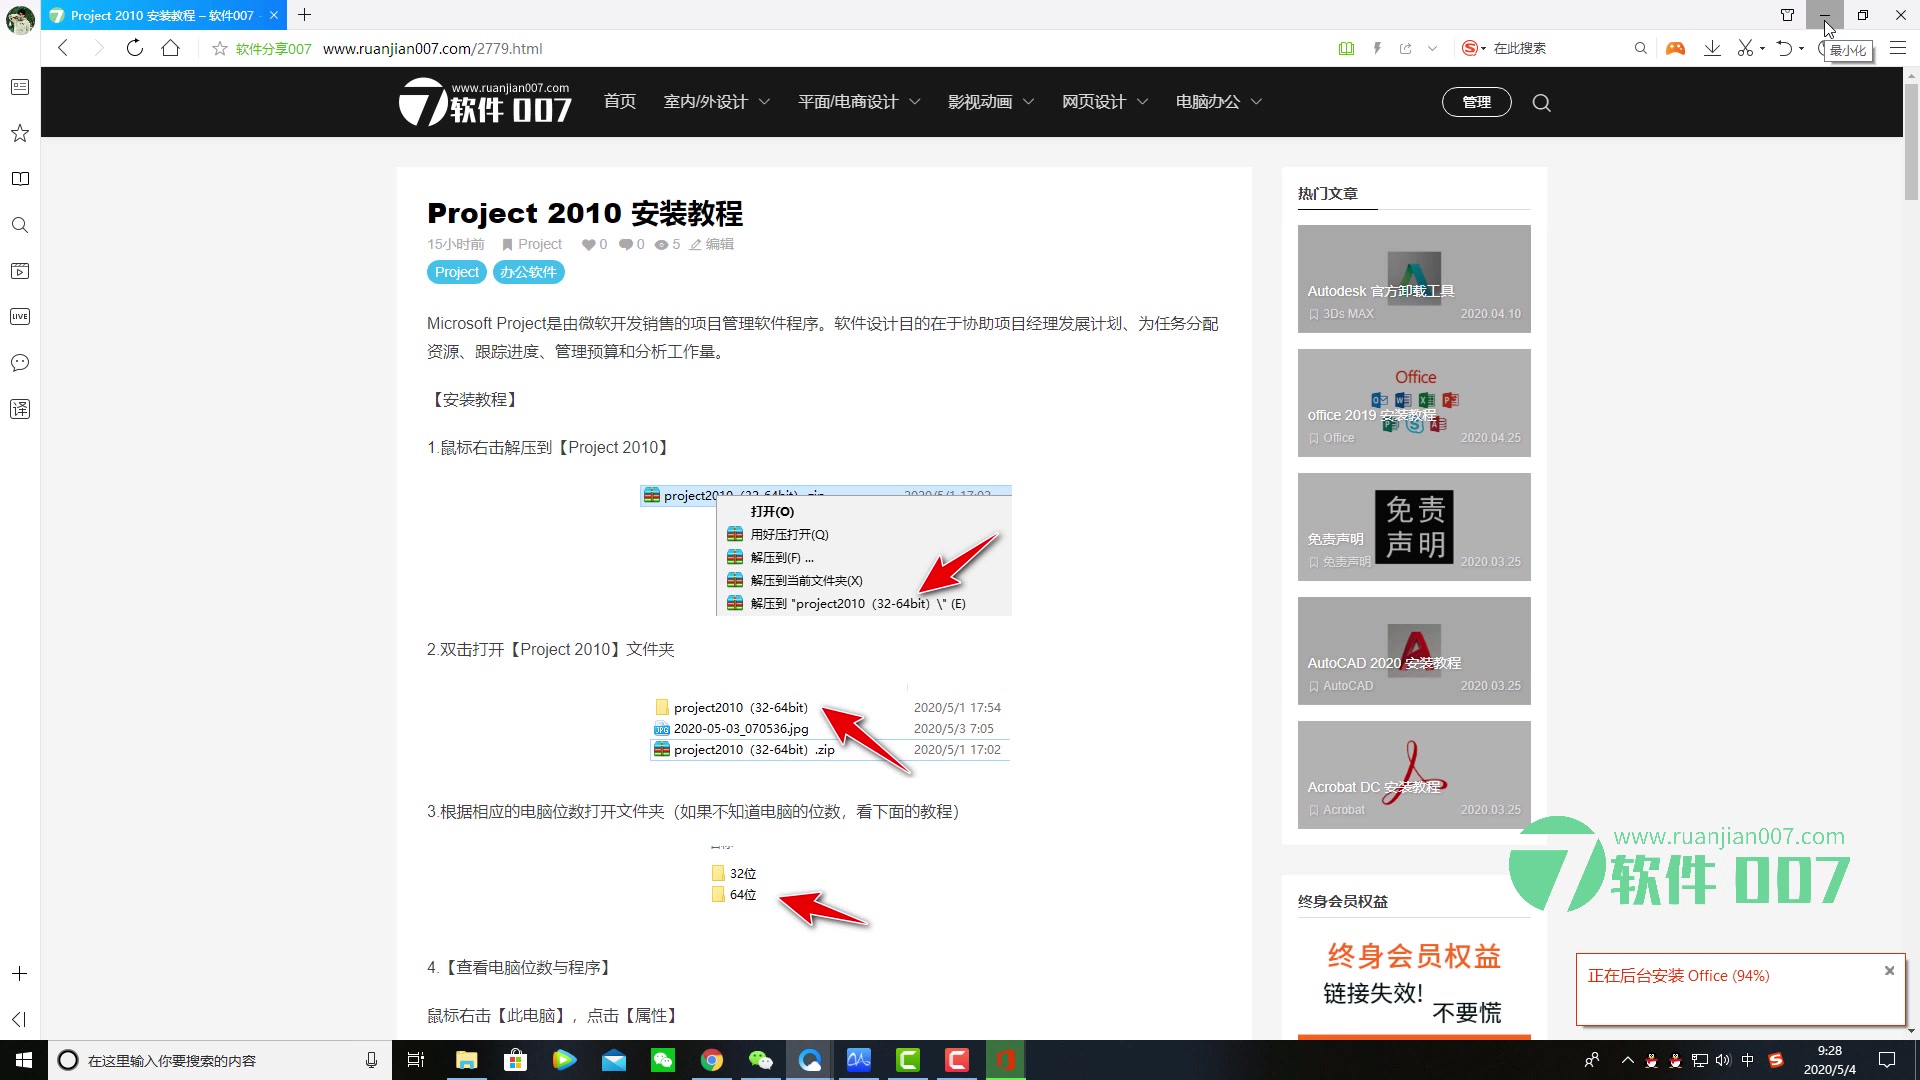The image size is (1920, 1080).
Task: Click the scissors screenshot tool
Action: 1746,48
